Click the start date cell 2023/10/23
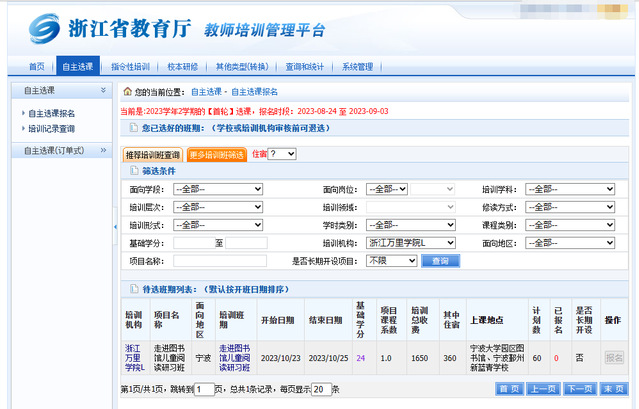This screenshot has width=639, height=409. [x=280, y=358]
